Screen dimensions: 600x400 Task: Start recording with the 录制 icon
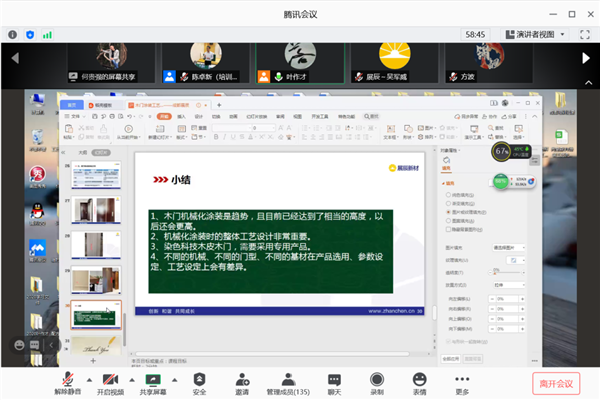[x=377, y=379]
